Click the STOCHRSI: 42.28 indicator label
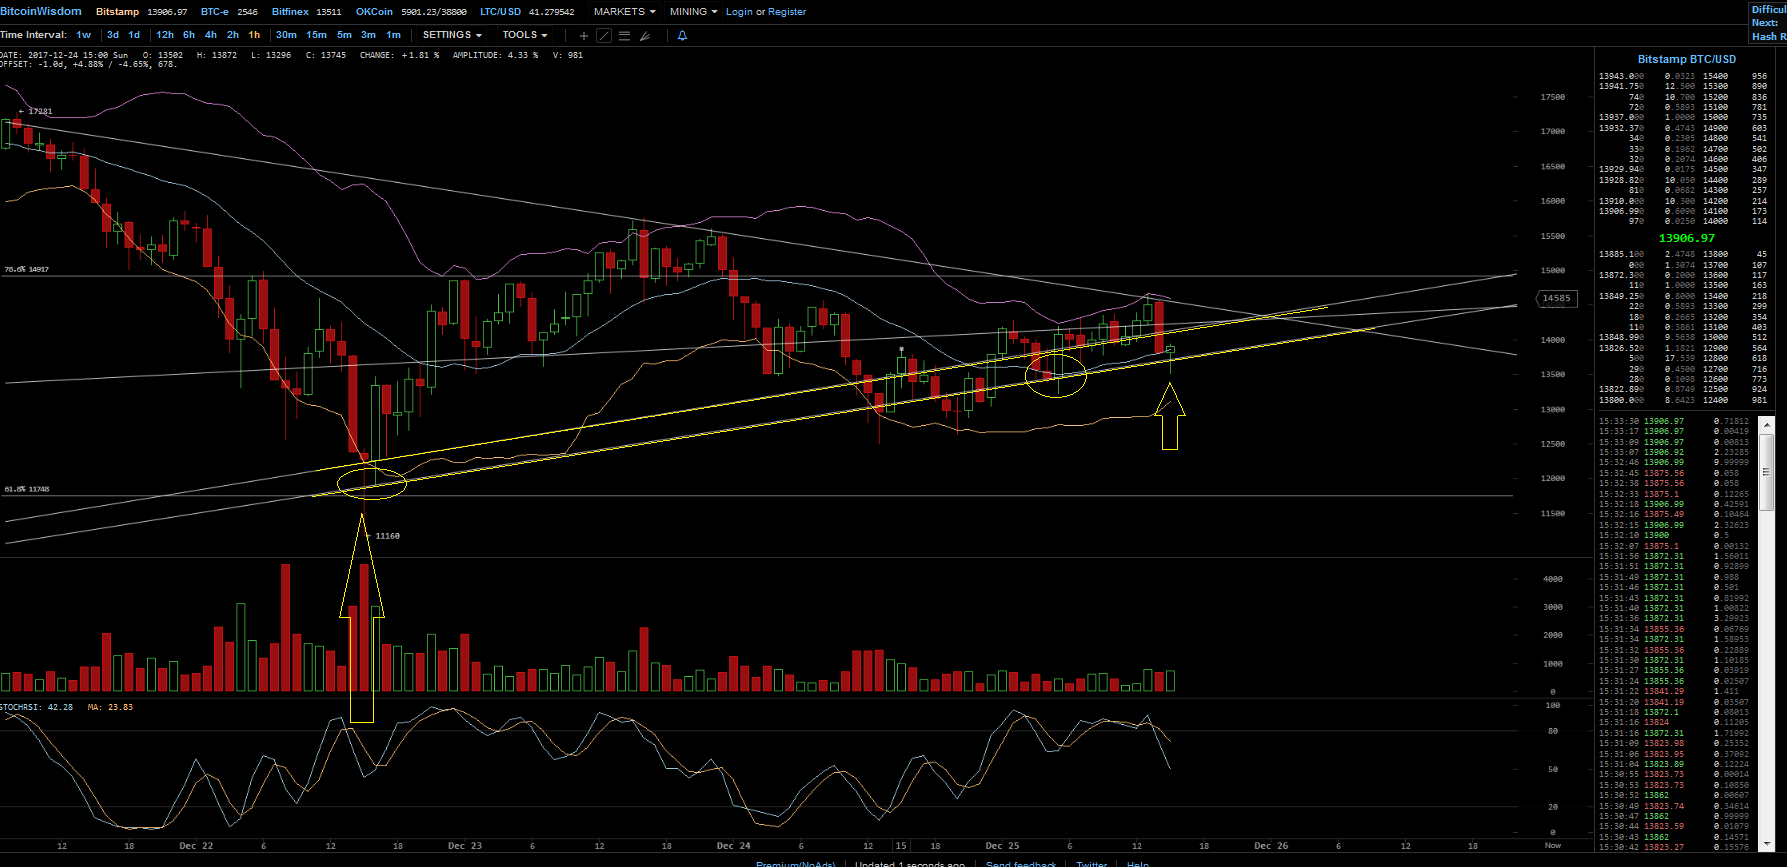1787x867 pixels. [x=37, y=707]
